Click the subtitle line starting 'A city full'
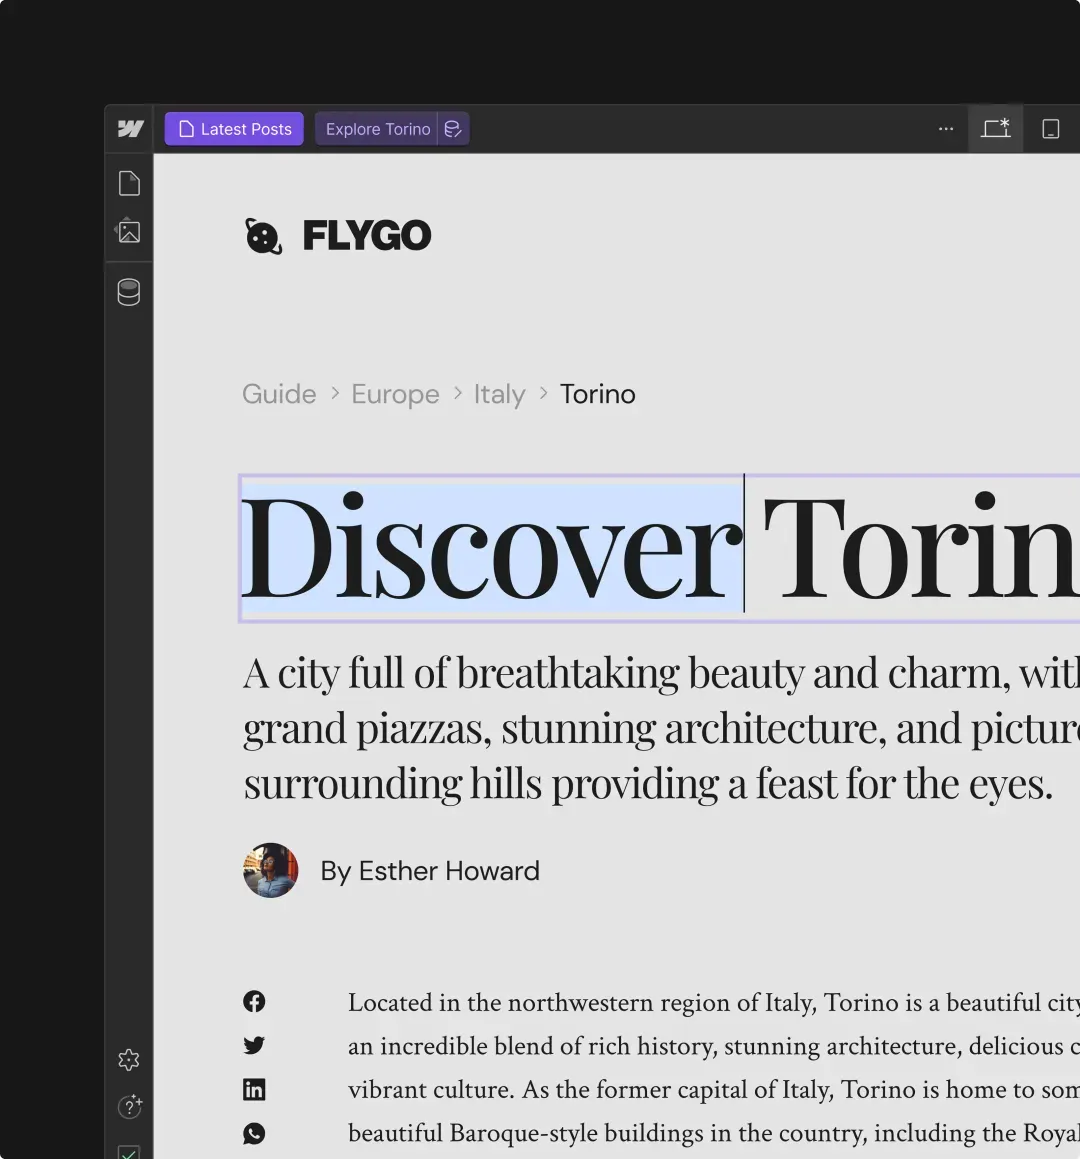 662,673
